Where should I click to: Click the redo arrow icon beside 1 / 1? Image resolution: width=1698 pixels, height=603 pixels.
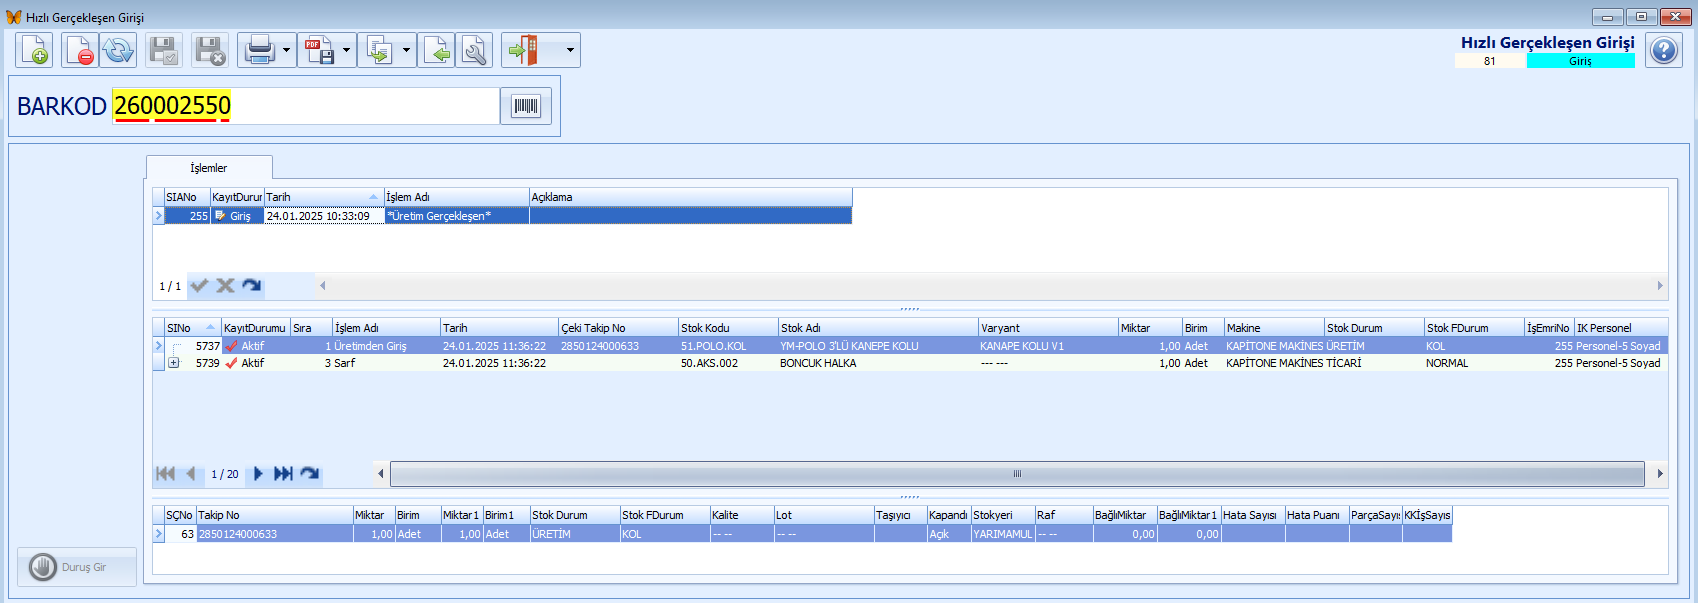(x=252, y=286)
